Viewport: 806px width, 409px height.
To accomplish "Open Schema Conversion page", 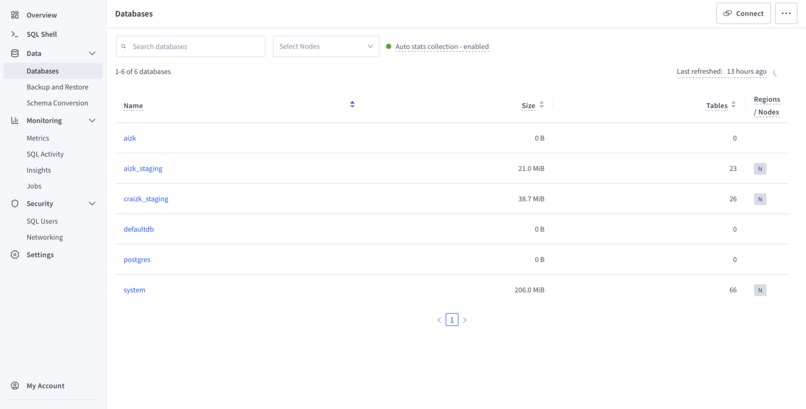I will click(57, 103).
